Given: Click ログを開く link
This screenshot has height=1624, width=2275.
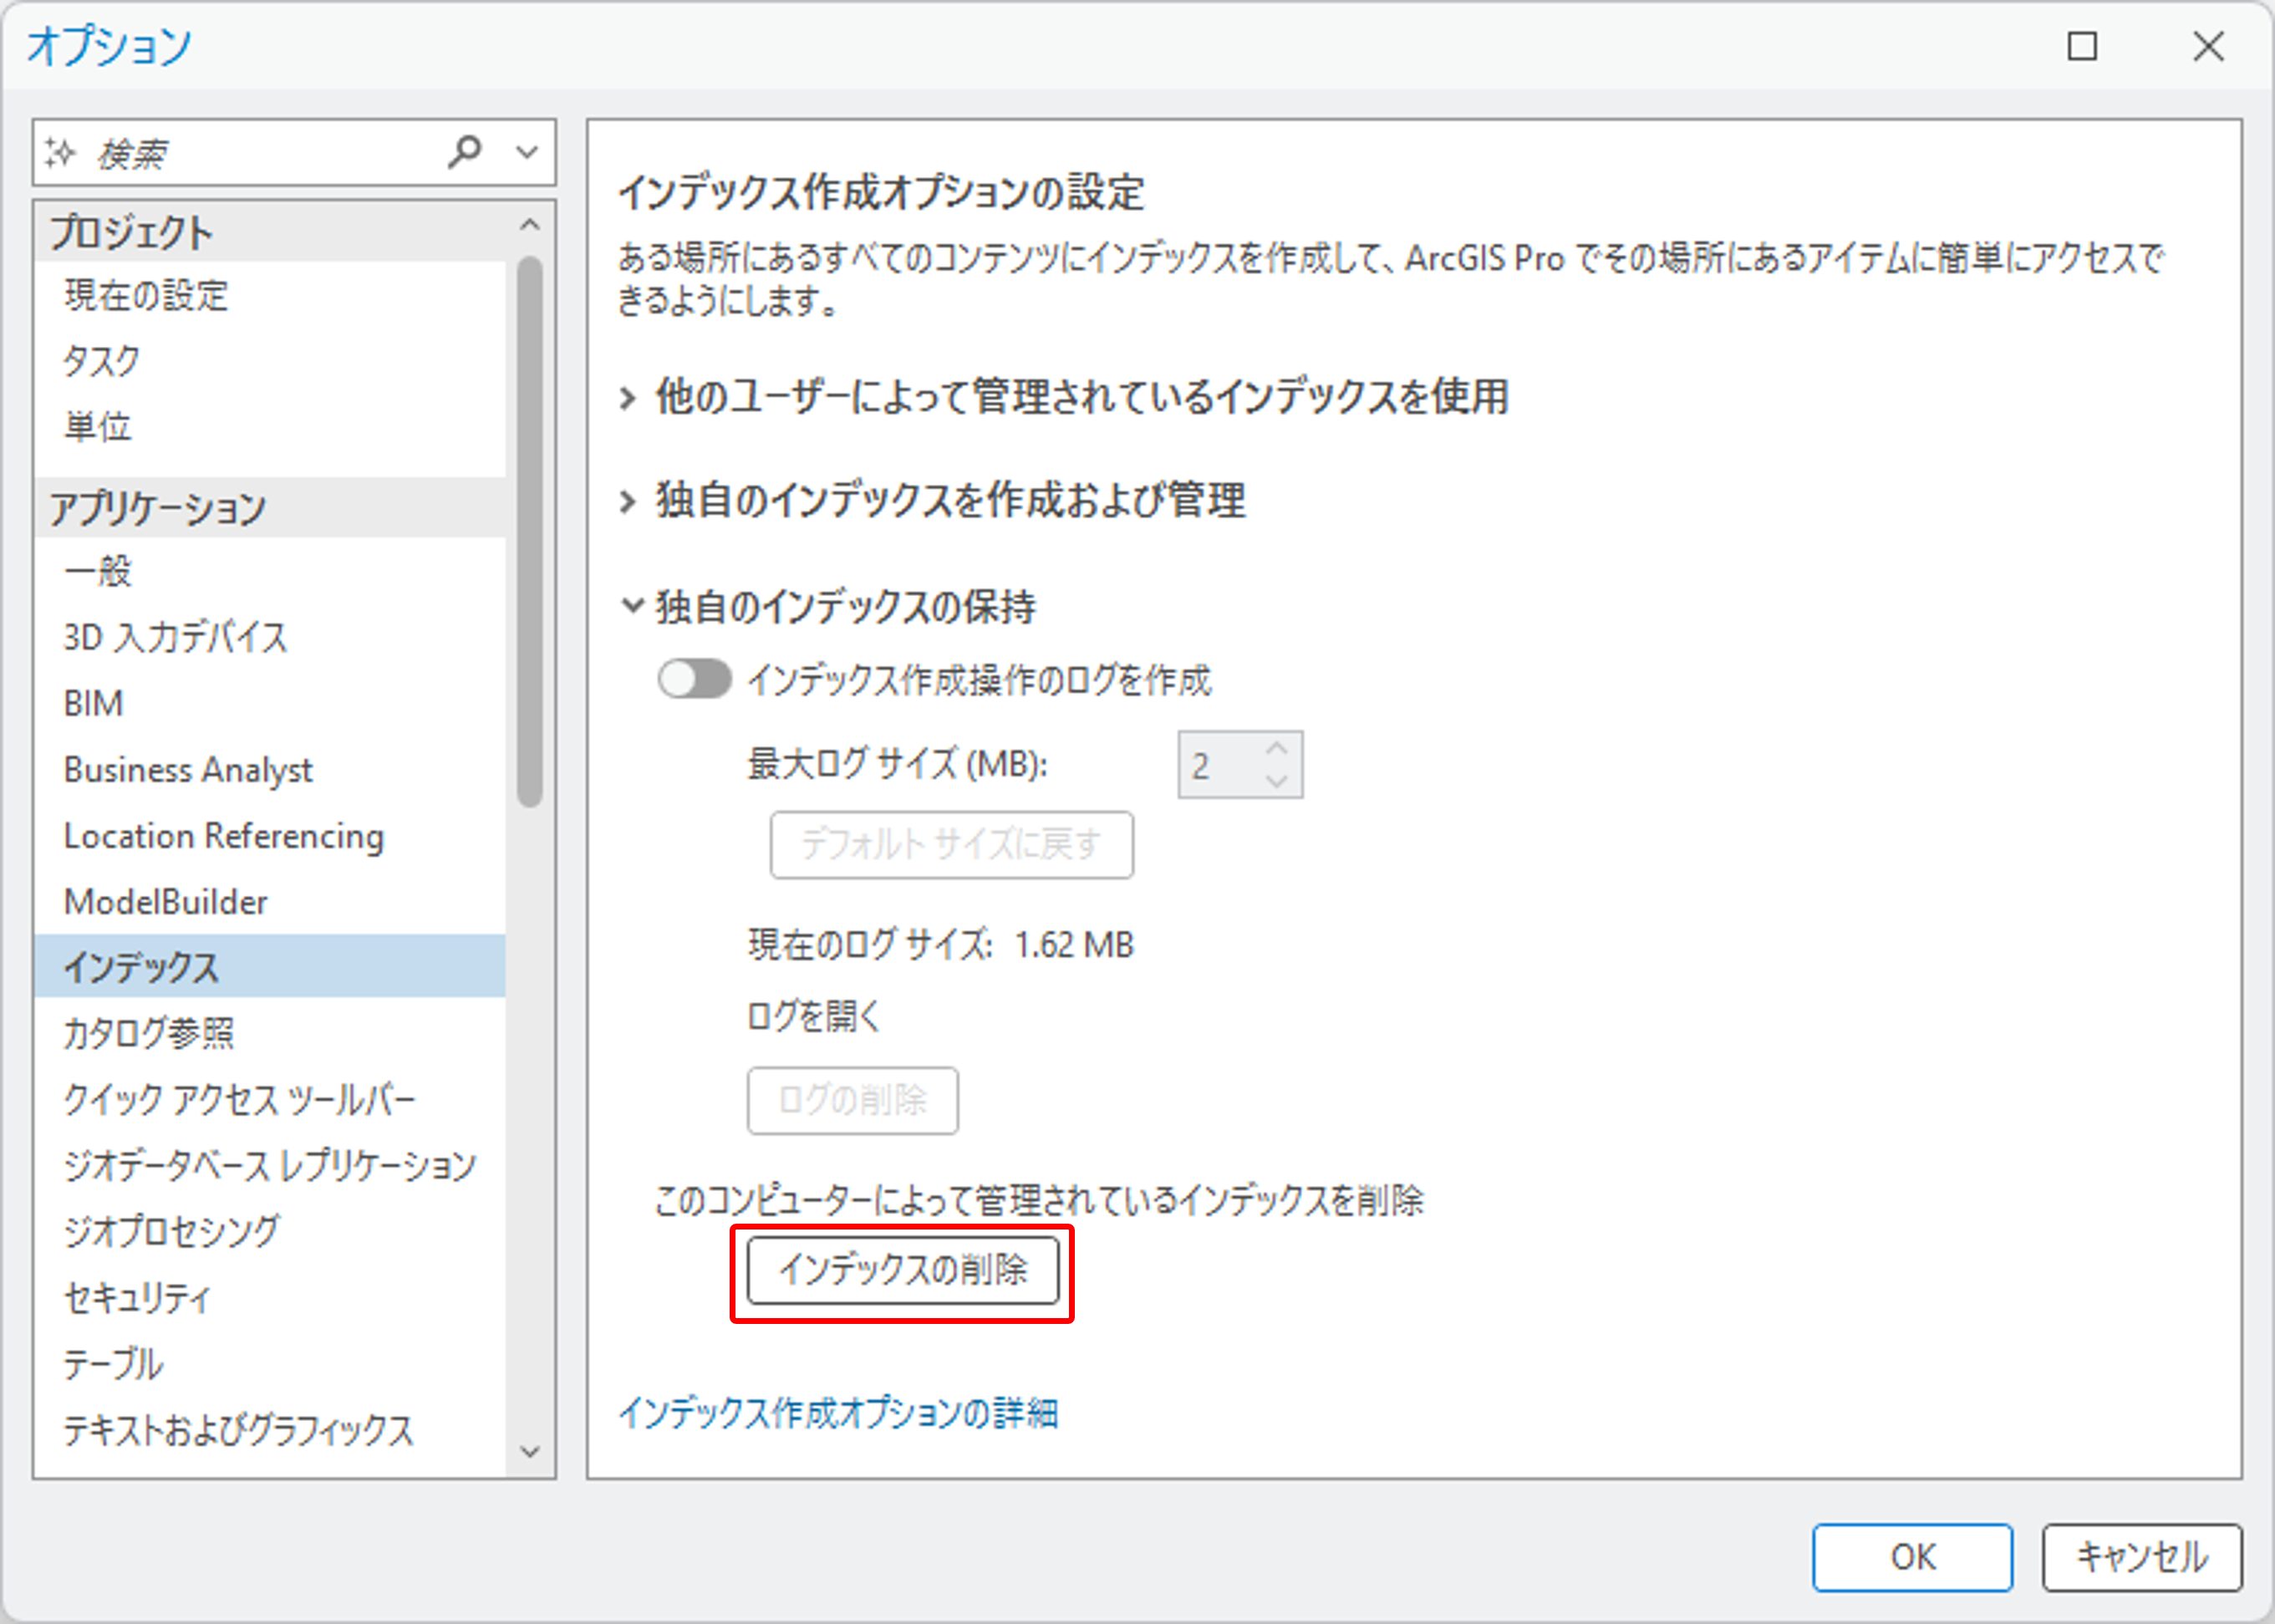Looking at the screenshot, I should click(813, 1016).
